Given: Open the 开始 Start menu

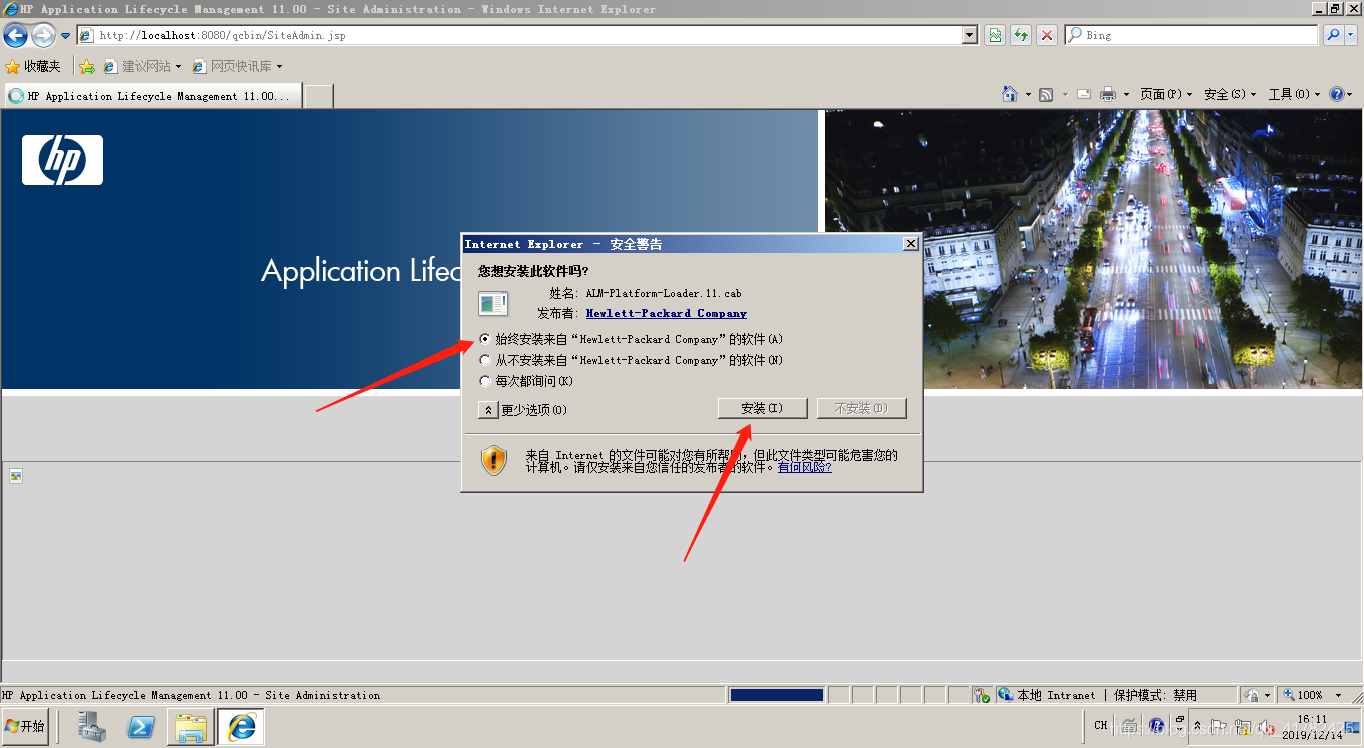Looking at the screenshot, I should 26,726.
